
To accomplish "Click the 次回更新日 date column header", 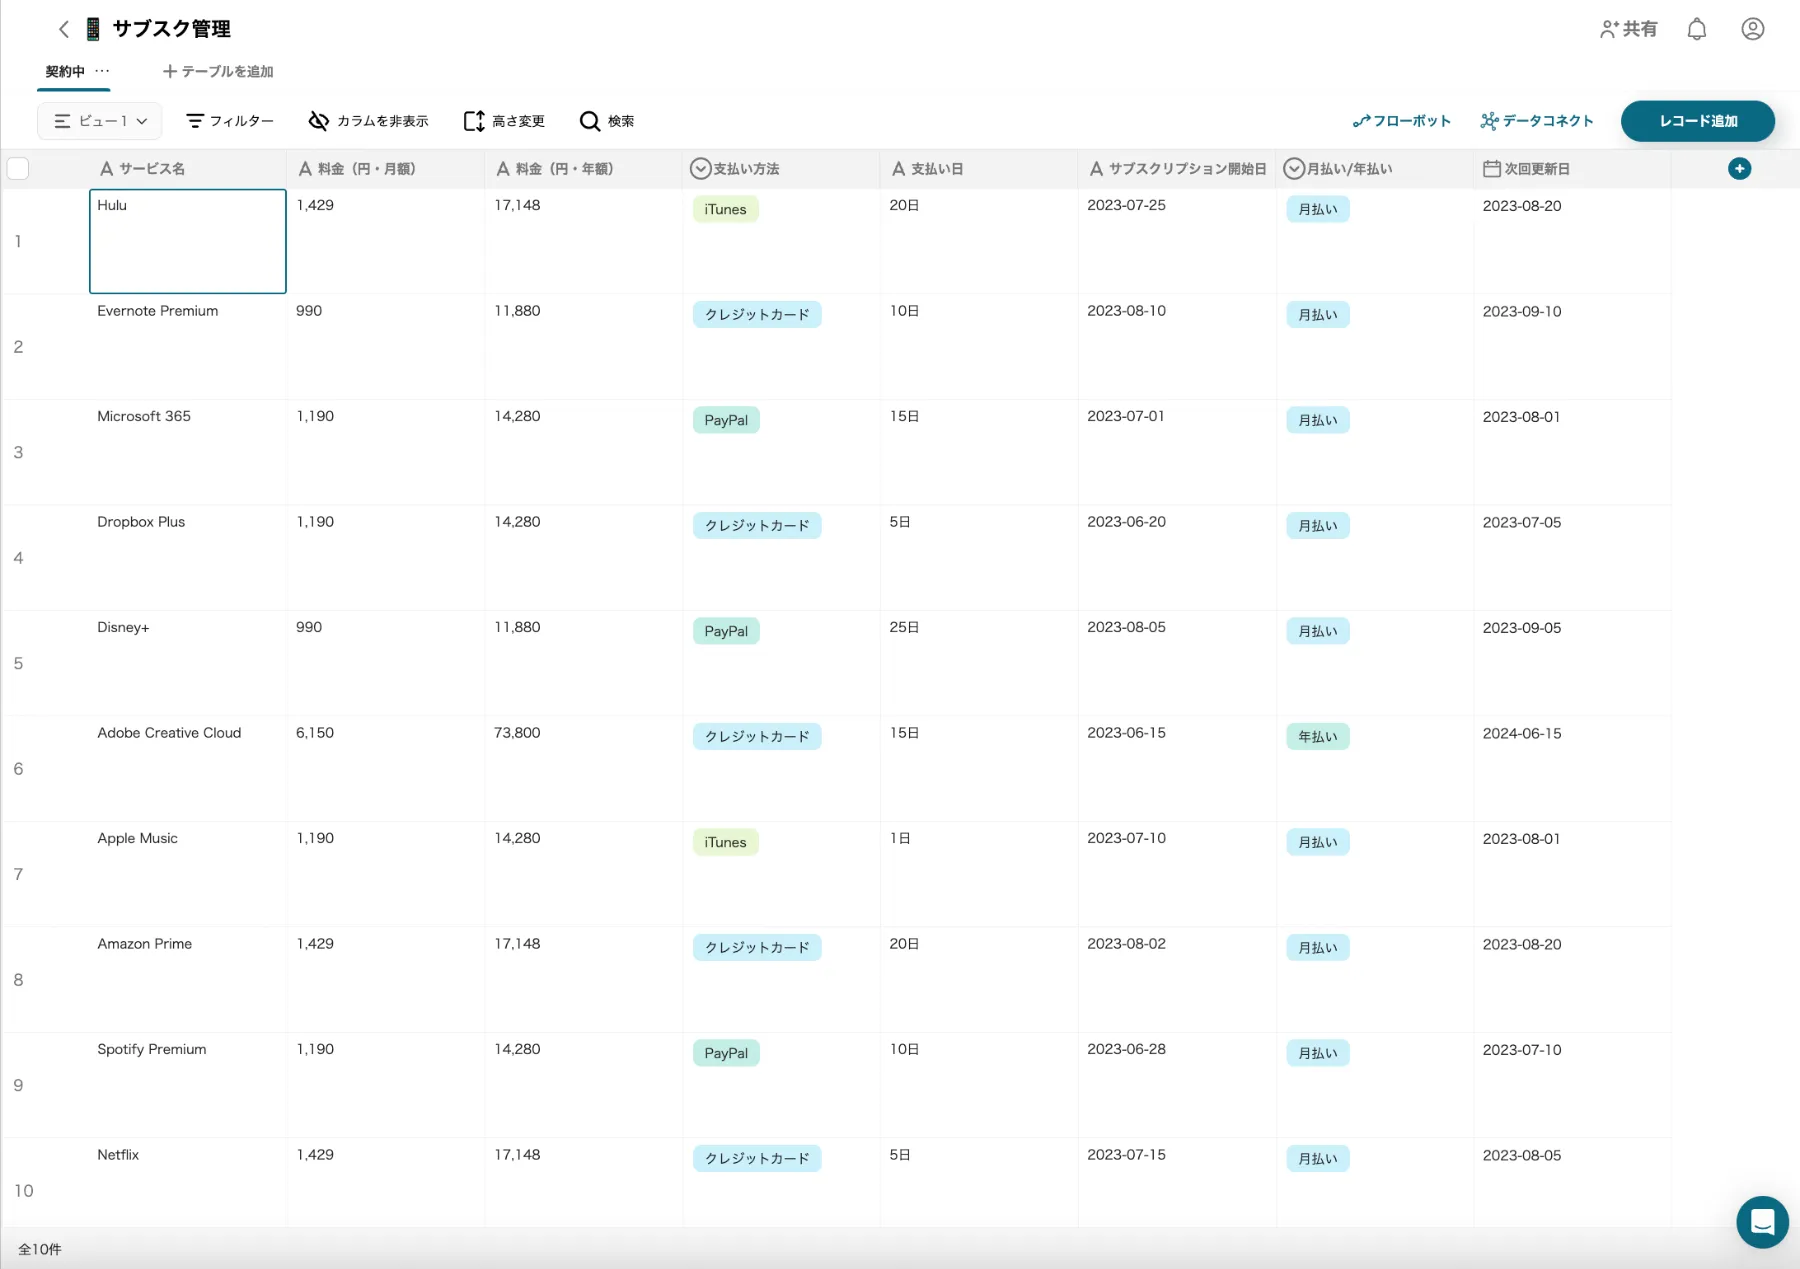I will click(x=1572, y=169).
